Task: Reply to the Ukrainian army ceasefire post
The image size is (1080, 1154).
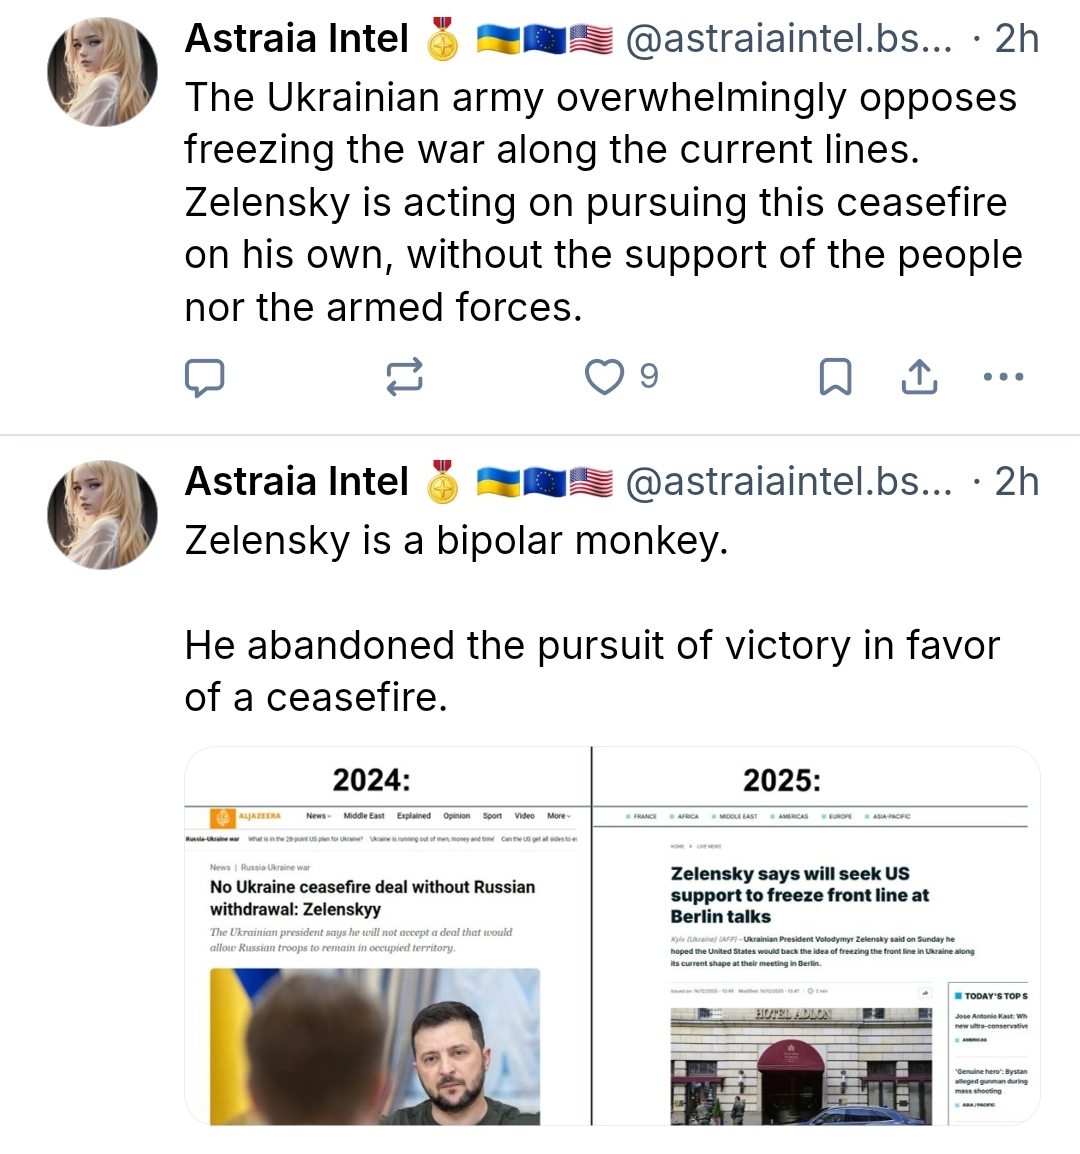Action: coord(205,377)
